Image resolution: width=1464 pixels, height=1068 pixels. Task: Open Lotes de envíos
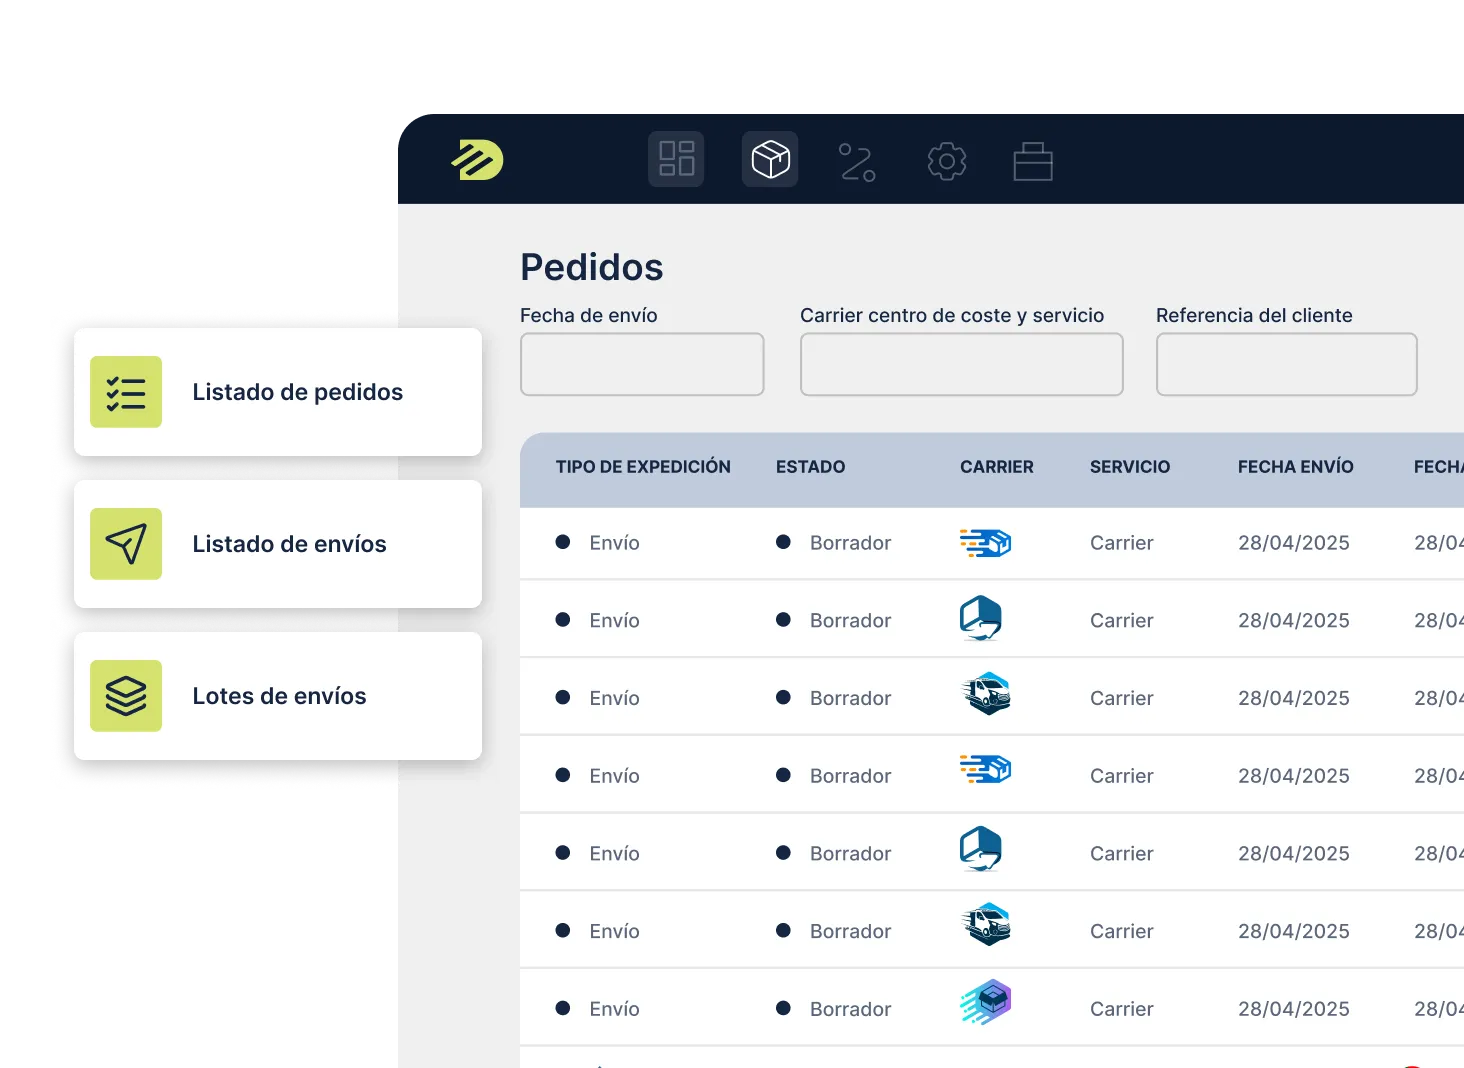280,695
